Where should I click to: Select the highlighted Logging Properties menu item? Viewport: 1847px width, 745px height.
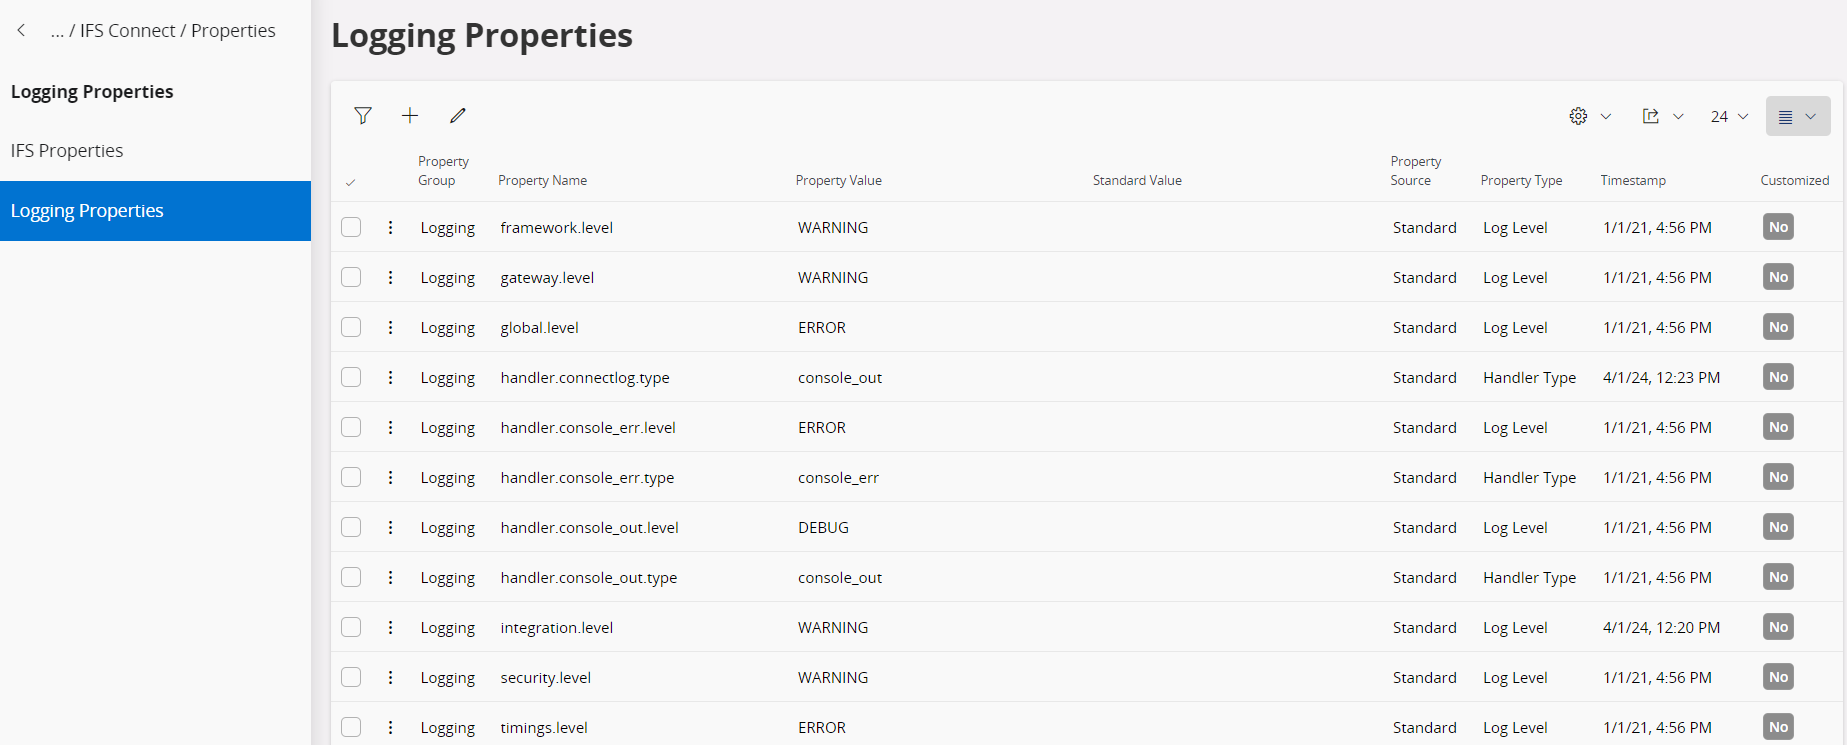87,211
